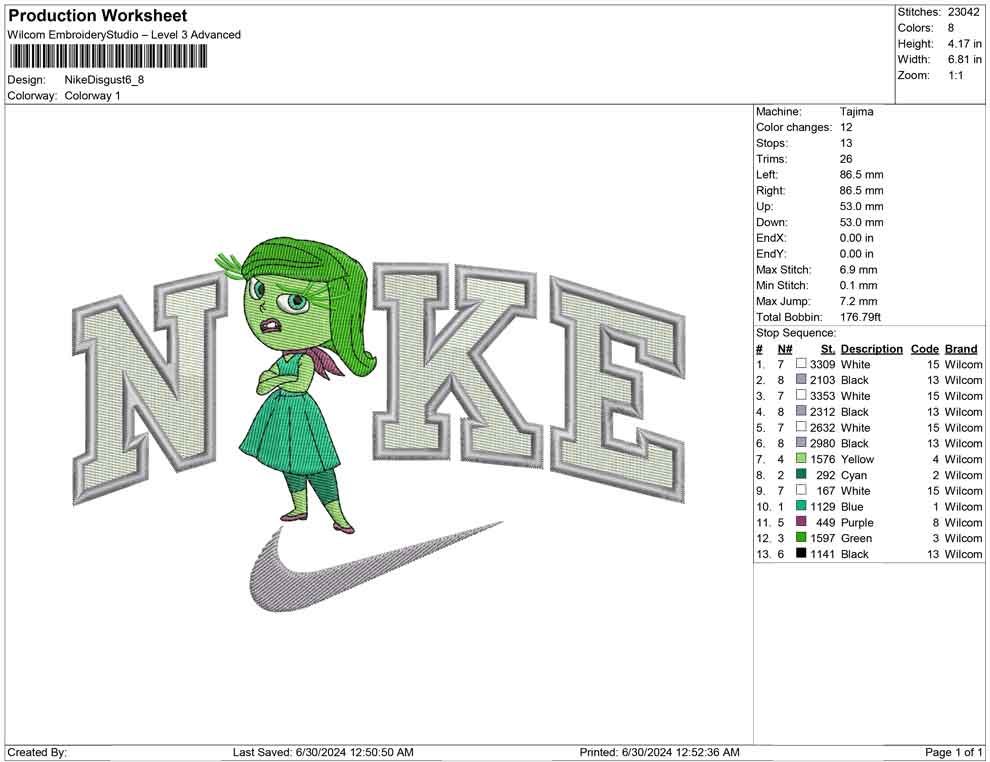Click the white swatch for stop 1 (3309)

point(801,364)
